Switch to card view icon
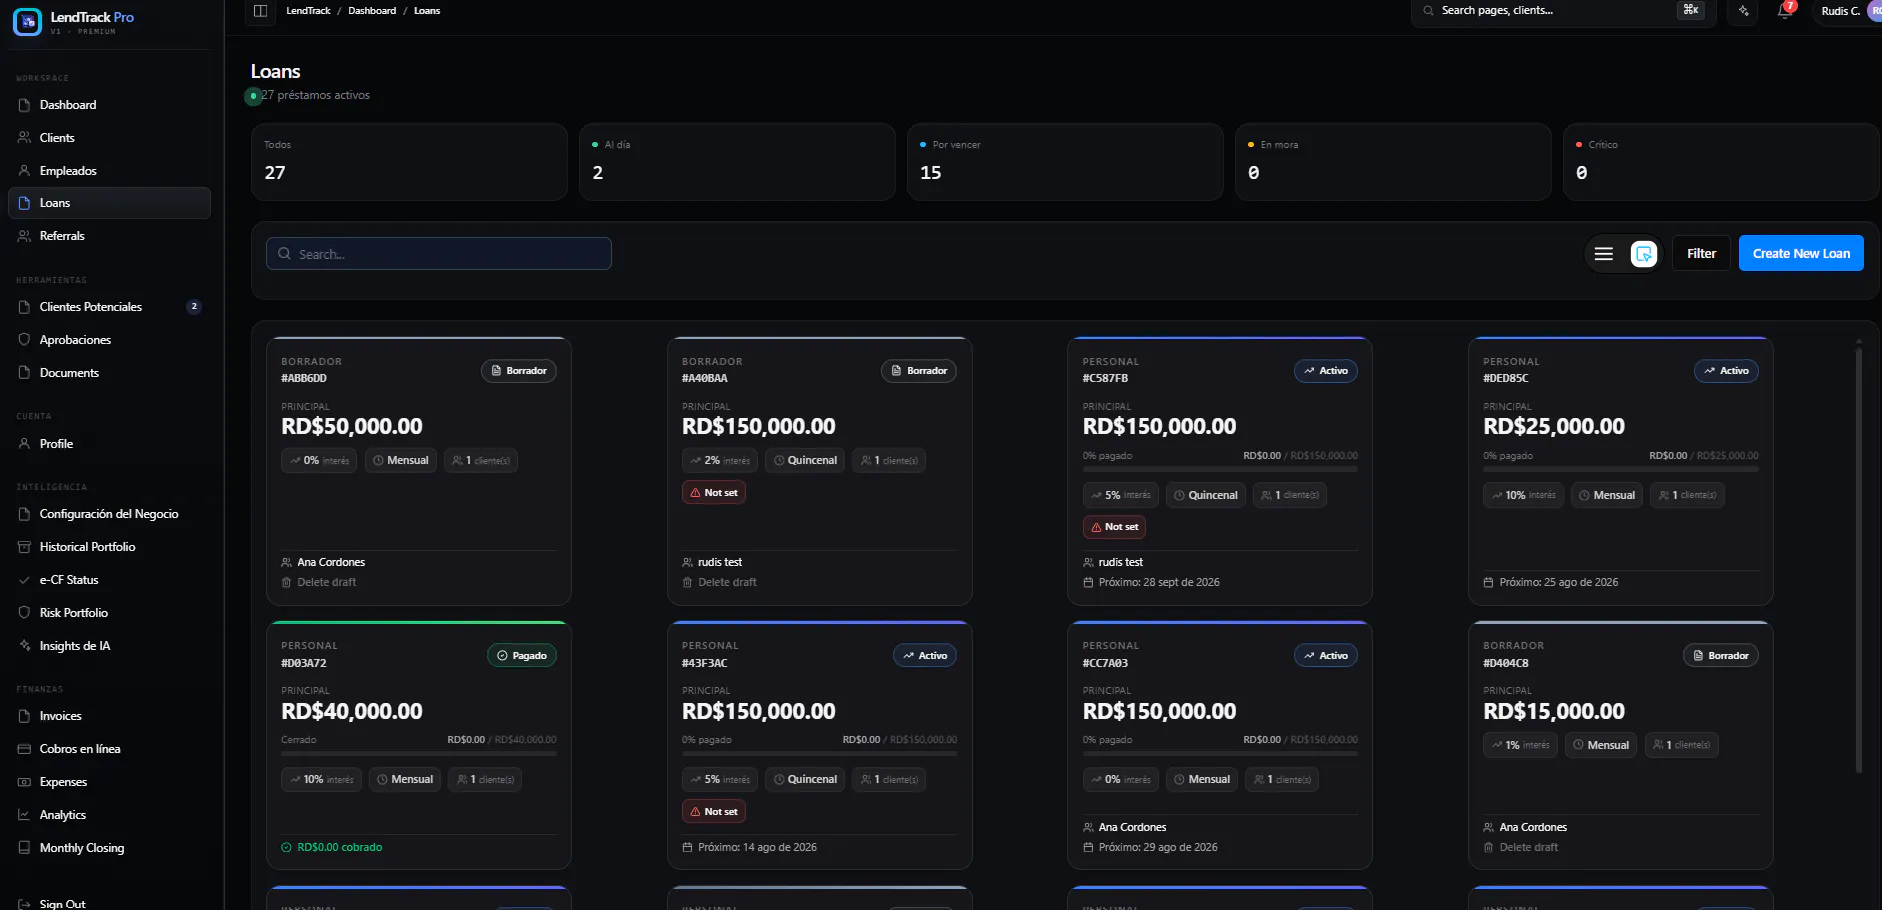 1644,254
